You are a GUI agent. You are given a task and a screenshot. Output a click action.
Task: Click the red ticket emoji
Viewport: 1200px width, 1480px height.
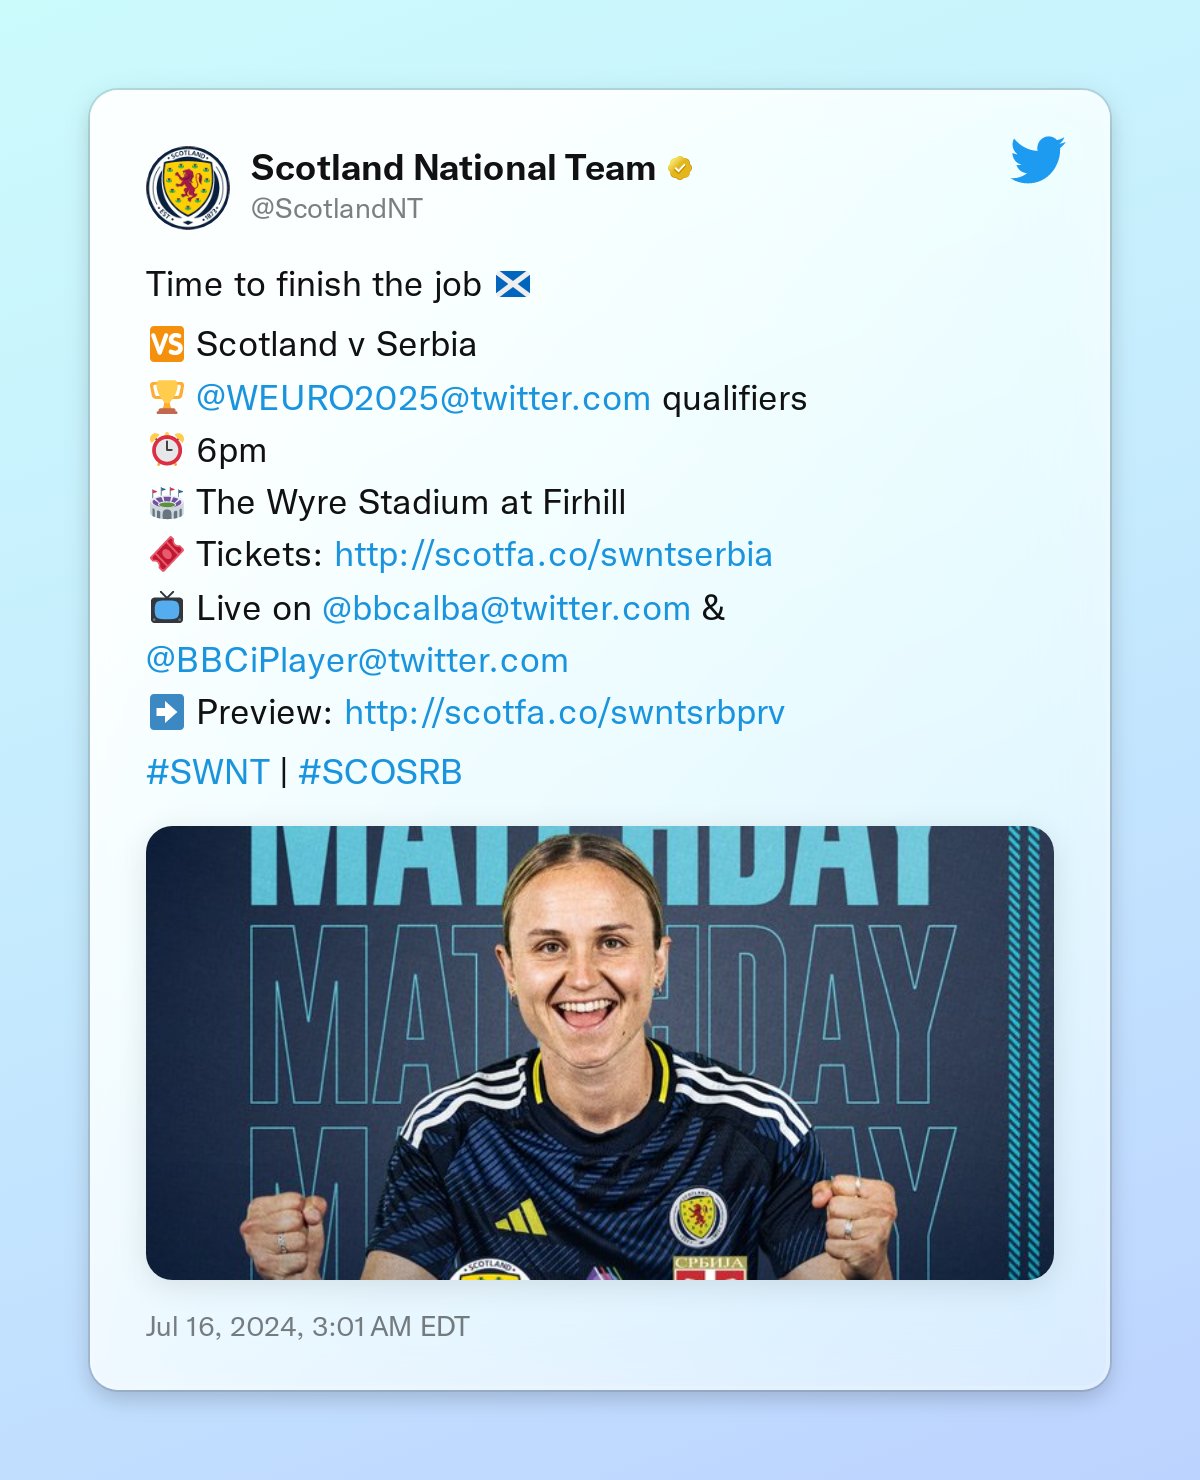pos(167,554)
